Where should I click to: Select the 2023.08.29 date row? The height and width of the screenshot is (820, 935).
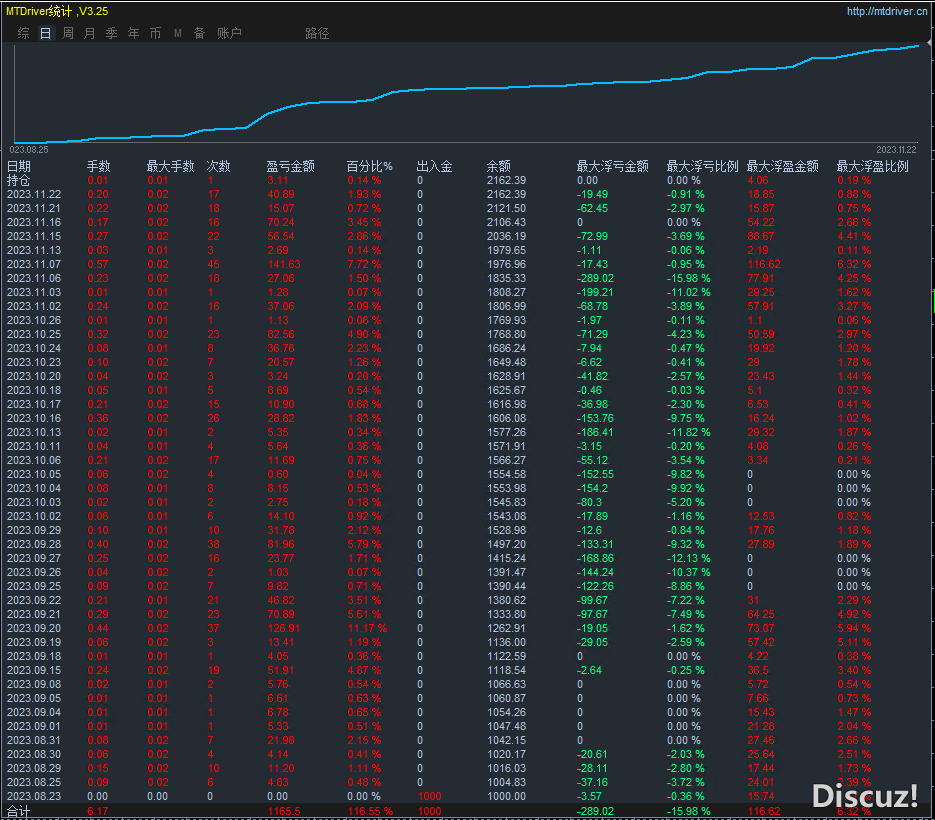coord(34,768)
